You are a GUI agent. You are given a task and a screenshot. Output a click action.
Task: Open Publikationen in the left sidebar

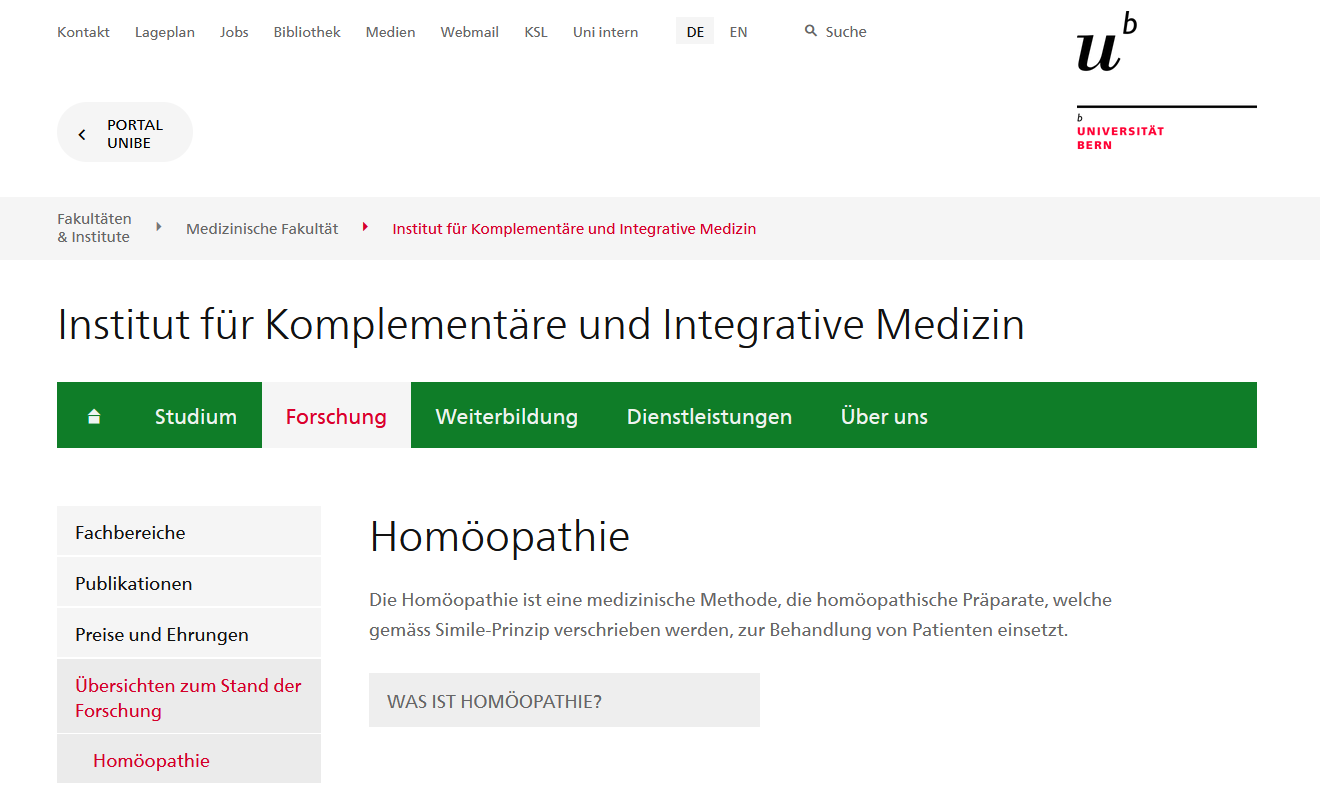click(x=133, y=583)
